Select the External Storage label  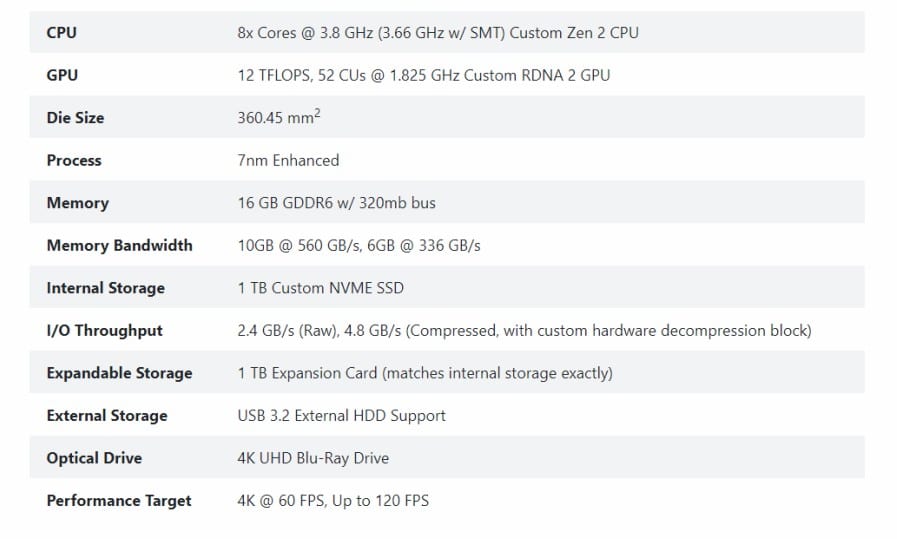tap(106, 415)
